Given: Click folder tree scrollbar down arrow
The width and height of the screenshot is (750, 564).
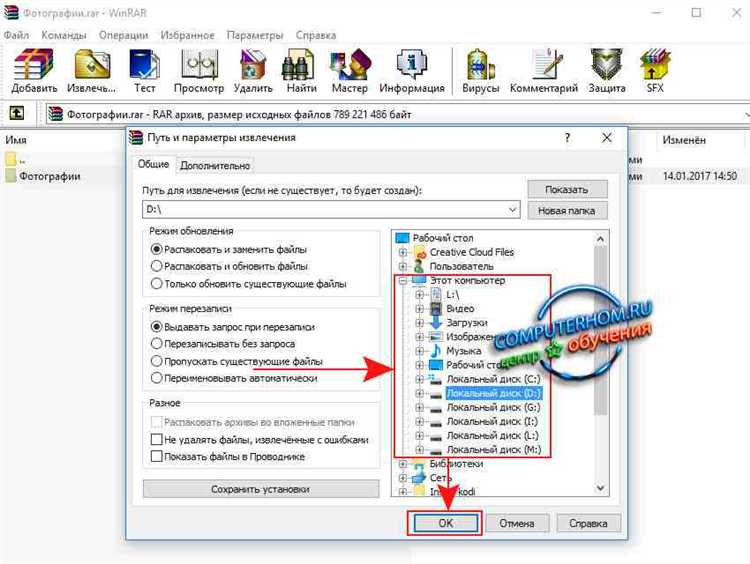Looking at the screenshot, I should click(x=600, y=488).
